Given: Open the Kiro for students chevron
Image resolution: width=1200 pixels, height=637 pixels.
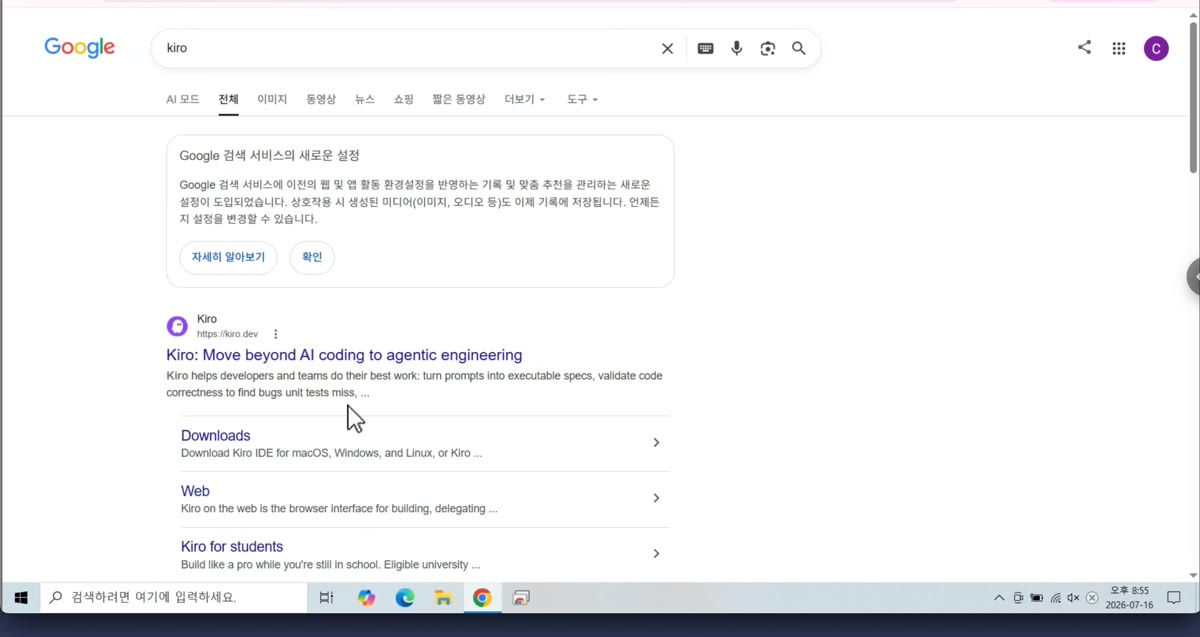Looking at the screenshot, I should pos(656,554).
